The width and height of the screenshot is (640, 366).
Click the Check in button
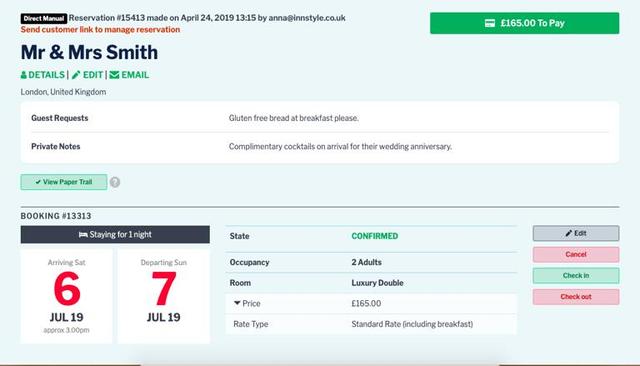coord(576,276)
